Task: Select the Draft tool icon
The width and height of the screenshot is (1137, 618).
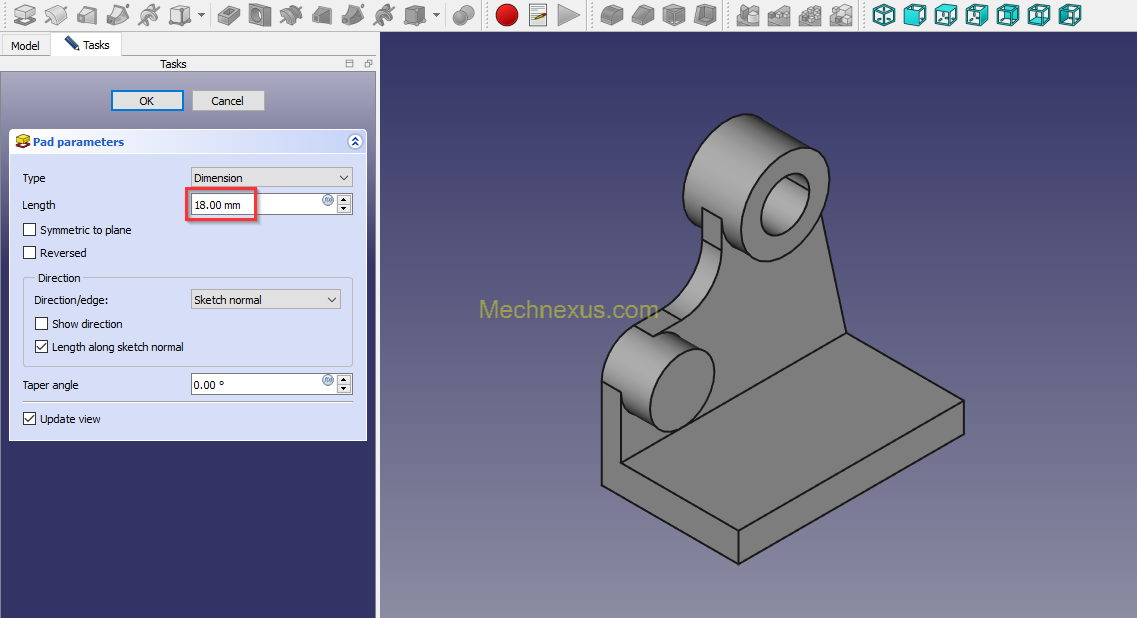Action: tap(674, 15)
